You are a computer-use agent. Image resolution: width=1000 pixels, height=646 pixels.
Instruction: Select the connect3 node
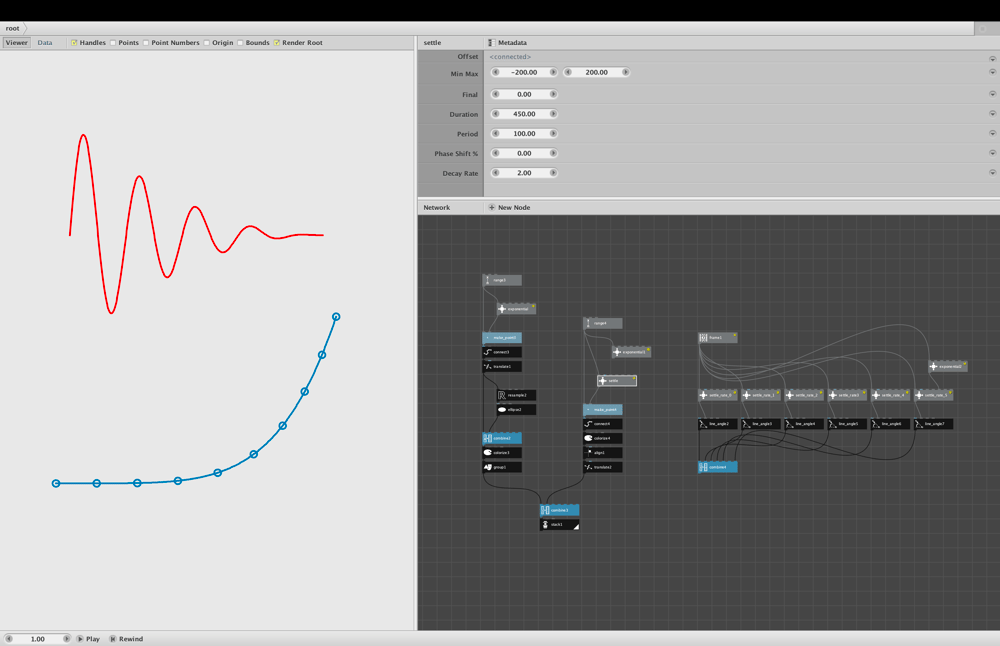[502, 352]
